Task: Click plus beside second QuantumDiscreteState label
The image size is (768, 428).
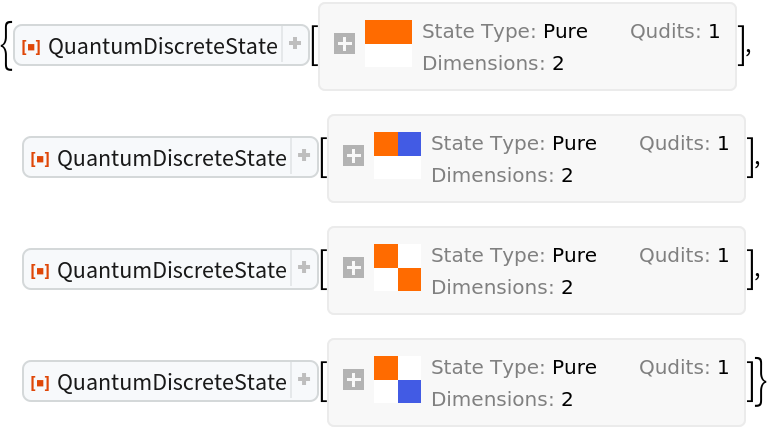Action: click(x=304, y=156)
